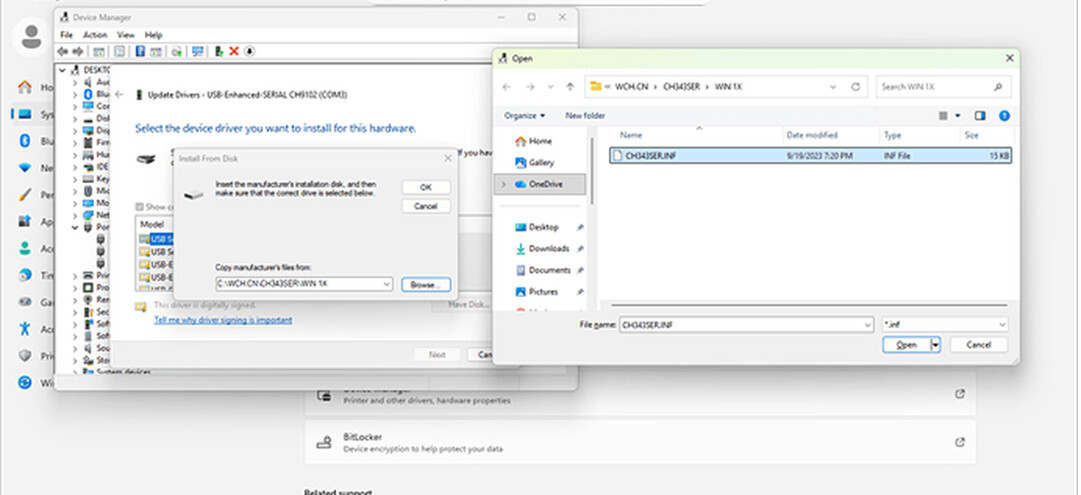1081x495 pixels.
Task: Click the Open button in file dialog
Action: 906,345
